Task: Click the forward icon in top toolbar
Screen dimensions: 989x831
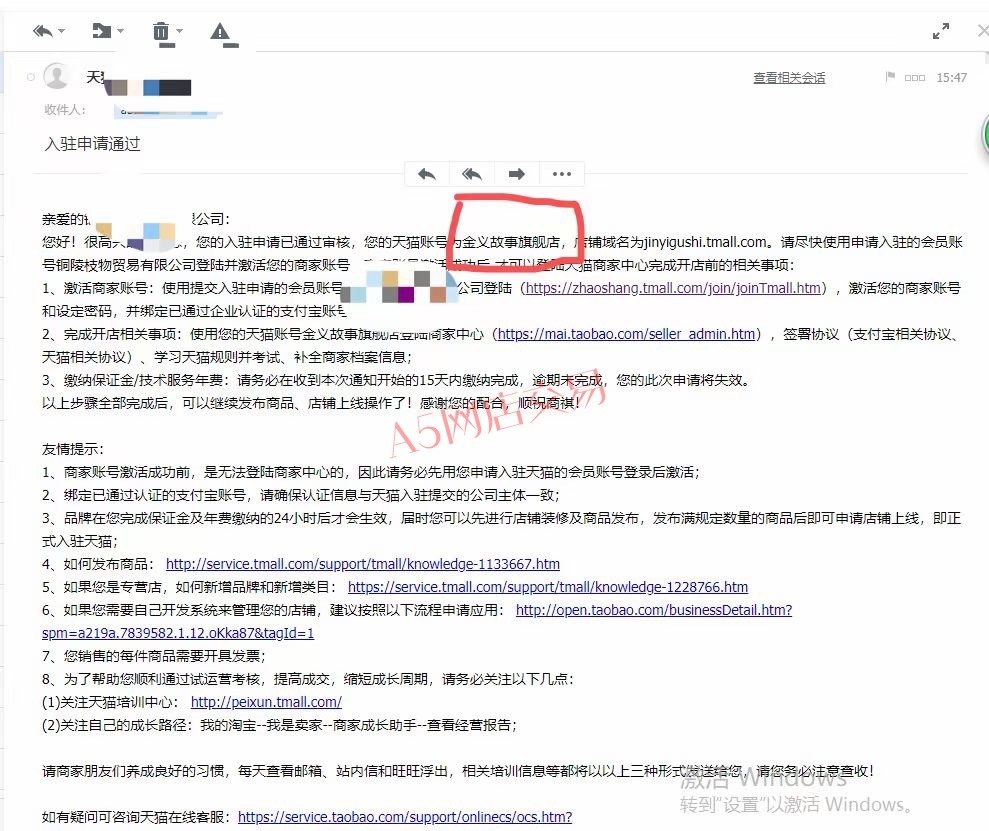Action: click(x=102, y=30)
